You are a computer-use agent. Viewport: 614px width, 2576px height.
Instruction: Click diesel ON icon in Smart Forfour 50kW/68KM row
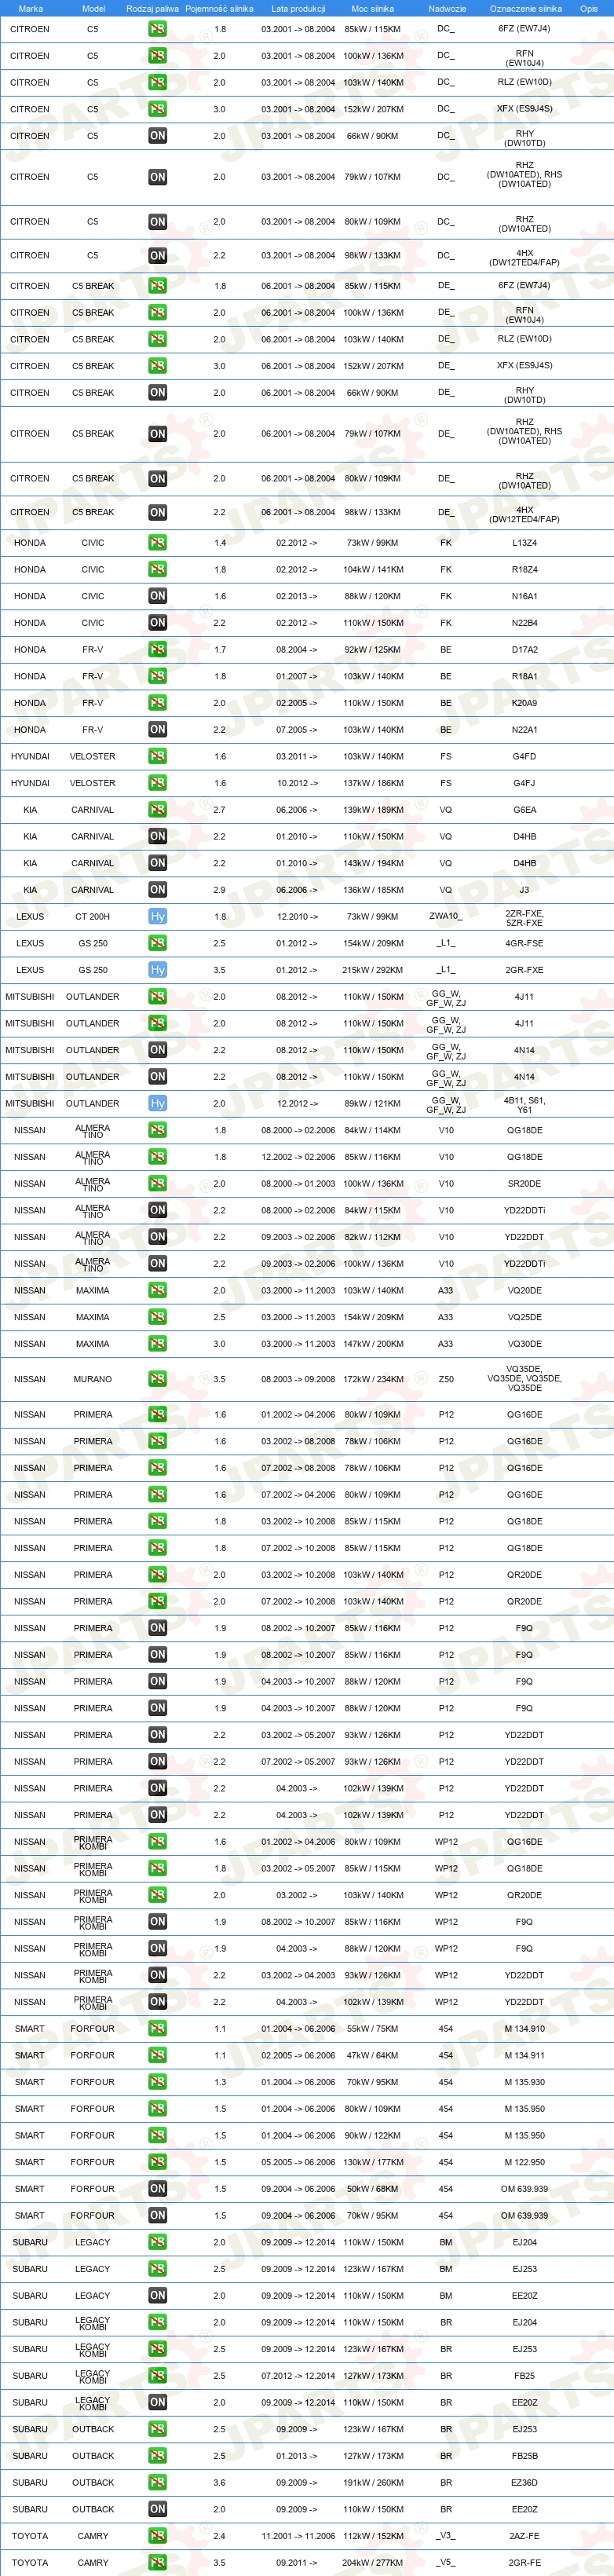click(157, 2189)
